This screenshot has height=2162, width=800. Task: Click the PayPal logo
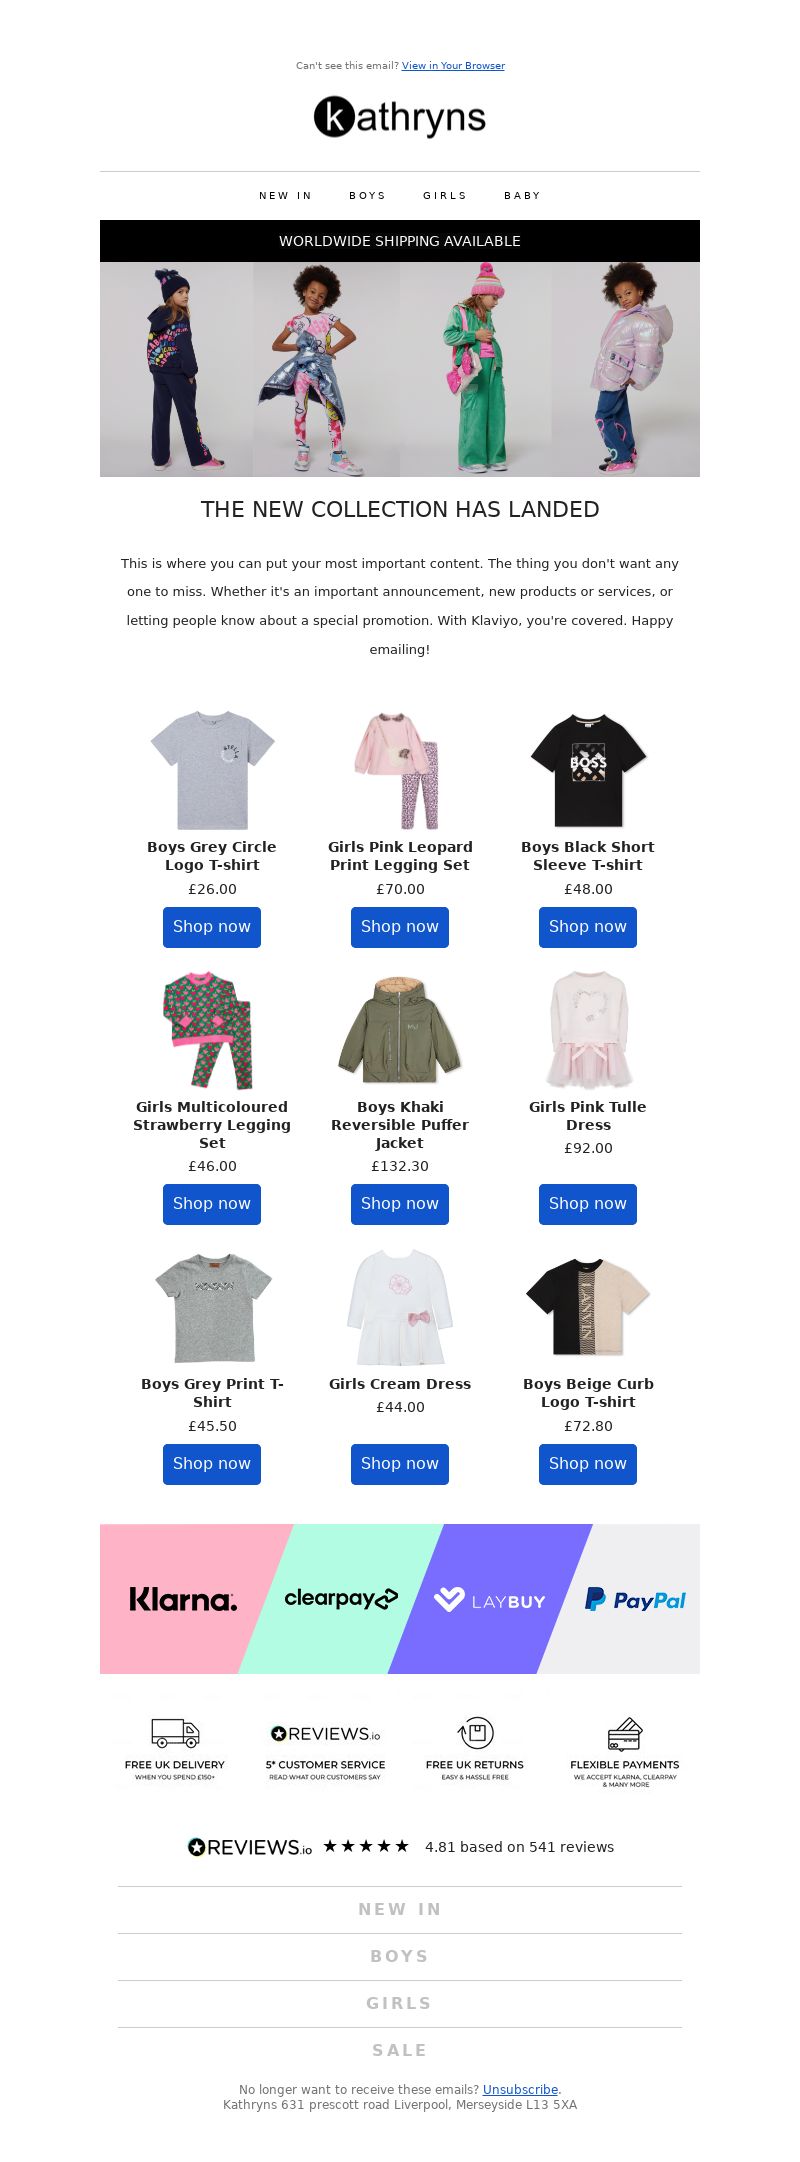[635, 1600]
